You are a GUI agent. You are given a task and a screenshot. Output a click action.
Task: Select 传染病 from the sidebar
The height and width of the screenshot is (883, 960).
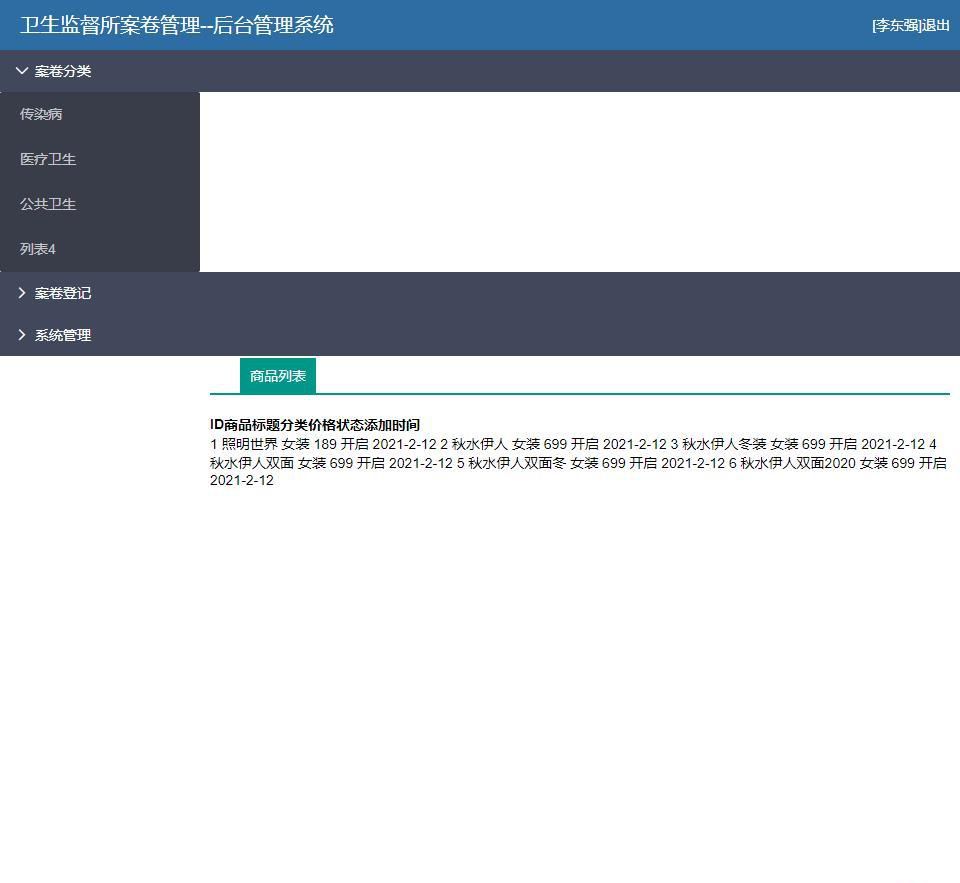38,114
